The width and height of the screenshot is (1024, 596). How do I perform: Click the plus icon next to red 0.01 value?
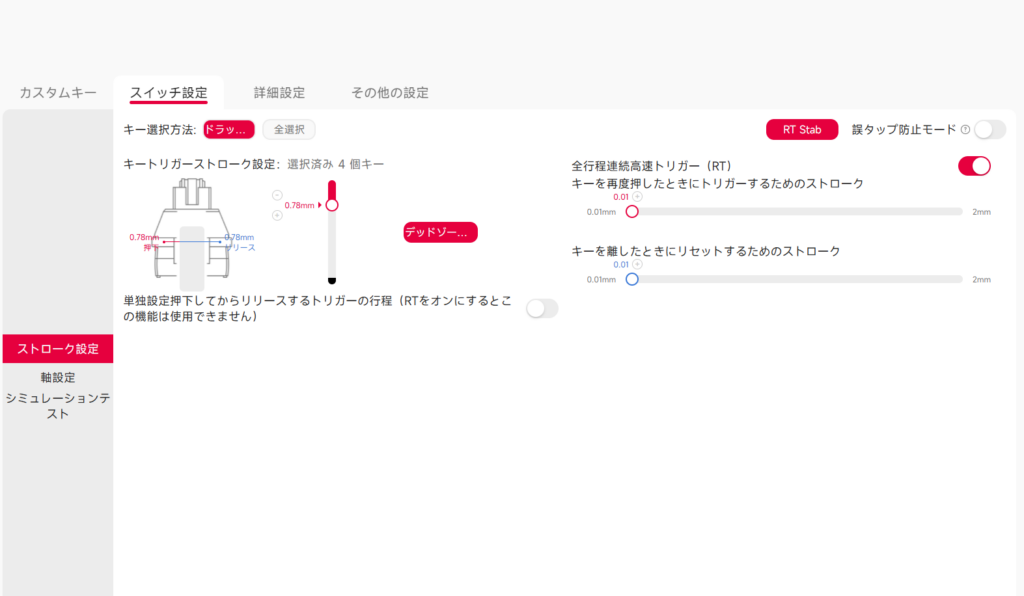tap(638, 197)
